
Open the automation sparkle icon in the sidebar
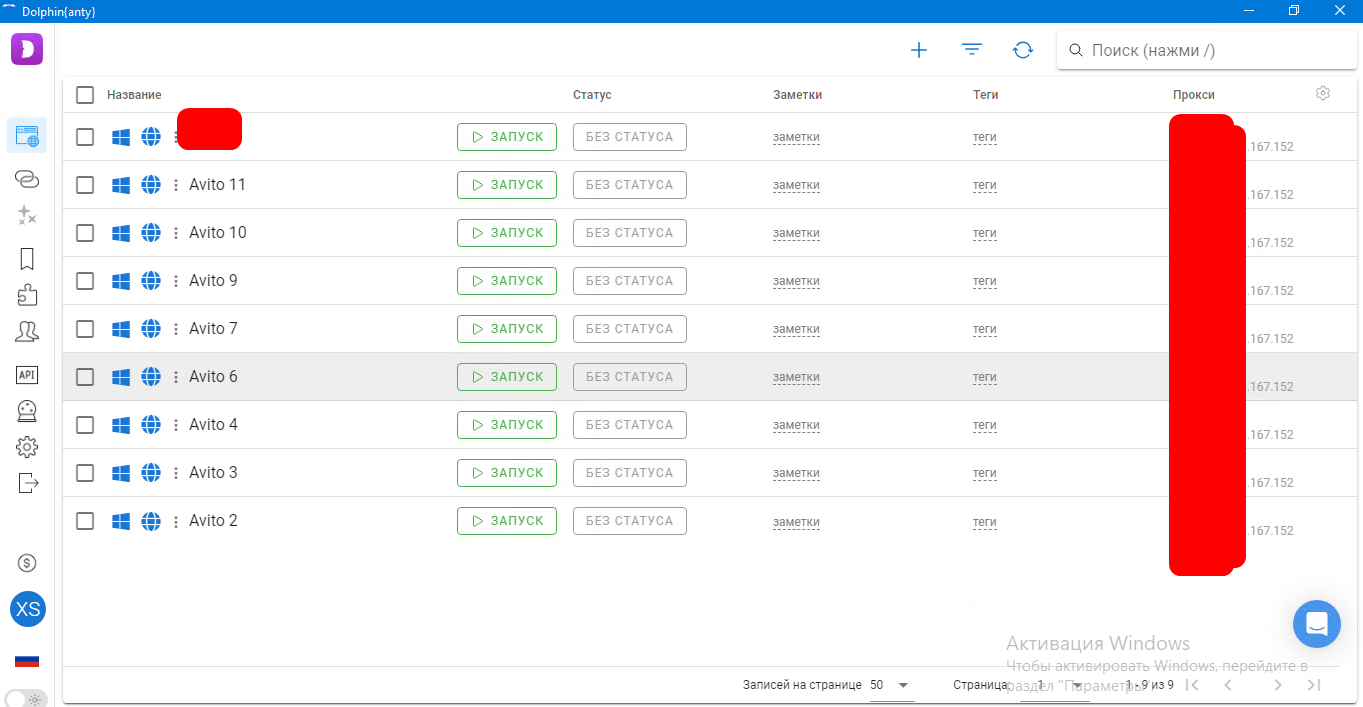click(27, 215)
